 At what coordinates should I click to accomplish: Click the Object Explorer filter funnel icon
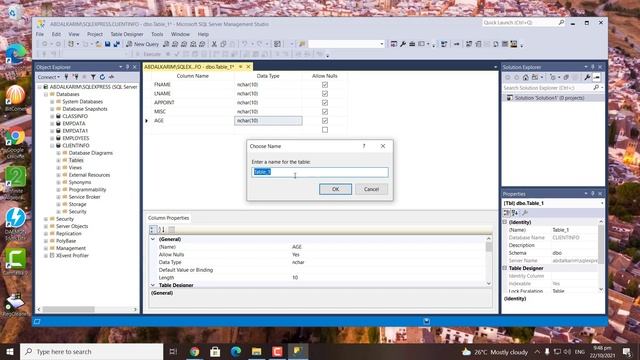pyautogui.click(x=93, y=77)
